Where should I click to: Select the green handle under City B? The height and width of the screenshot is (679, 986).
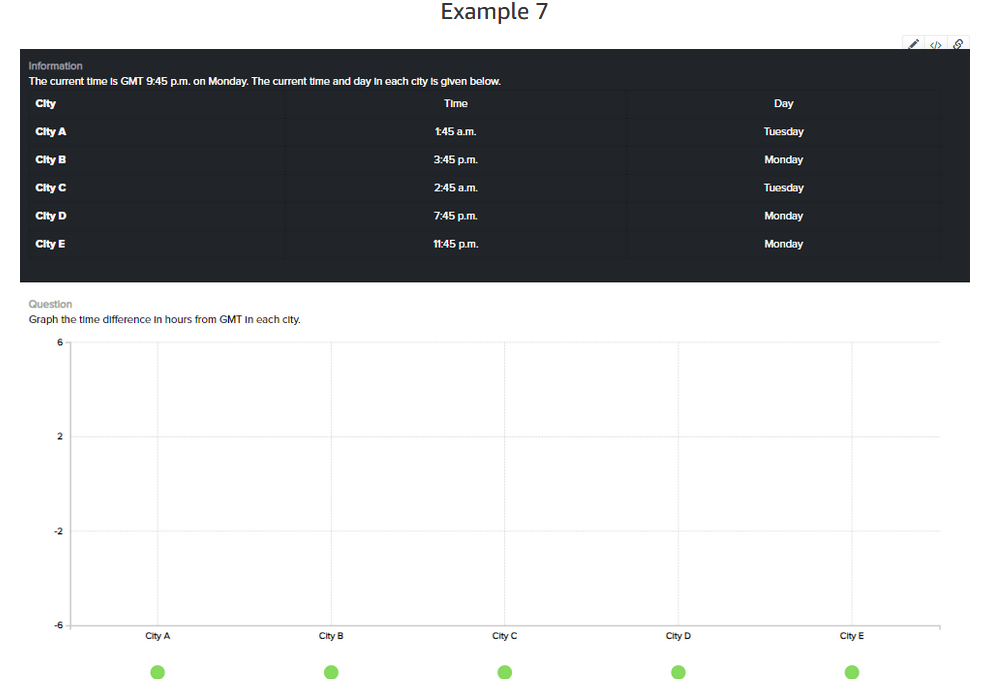click(x=331, y=672)
